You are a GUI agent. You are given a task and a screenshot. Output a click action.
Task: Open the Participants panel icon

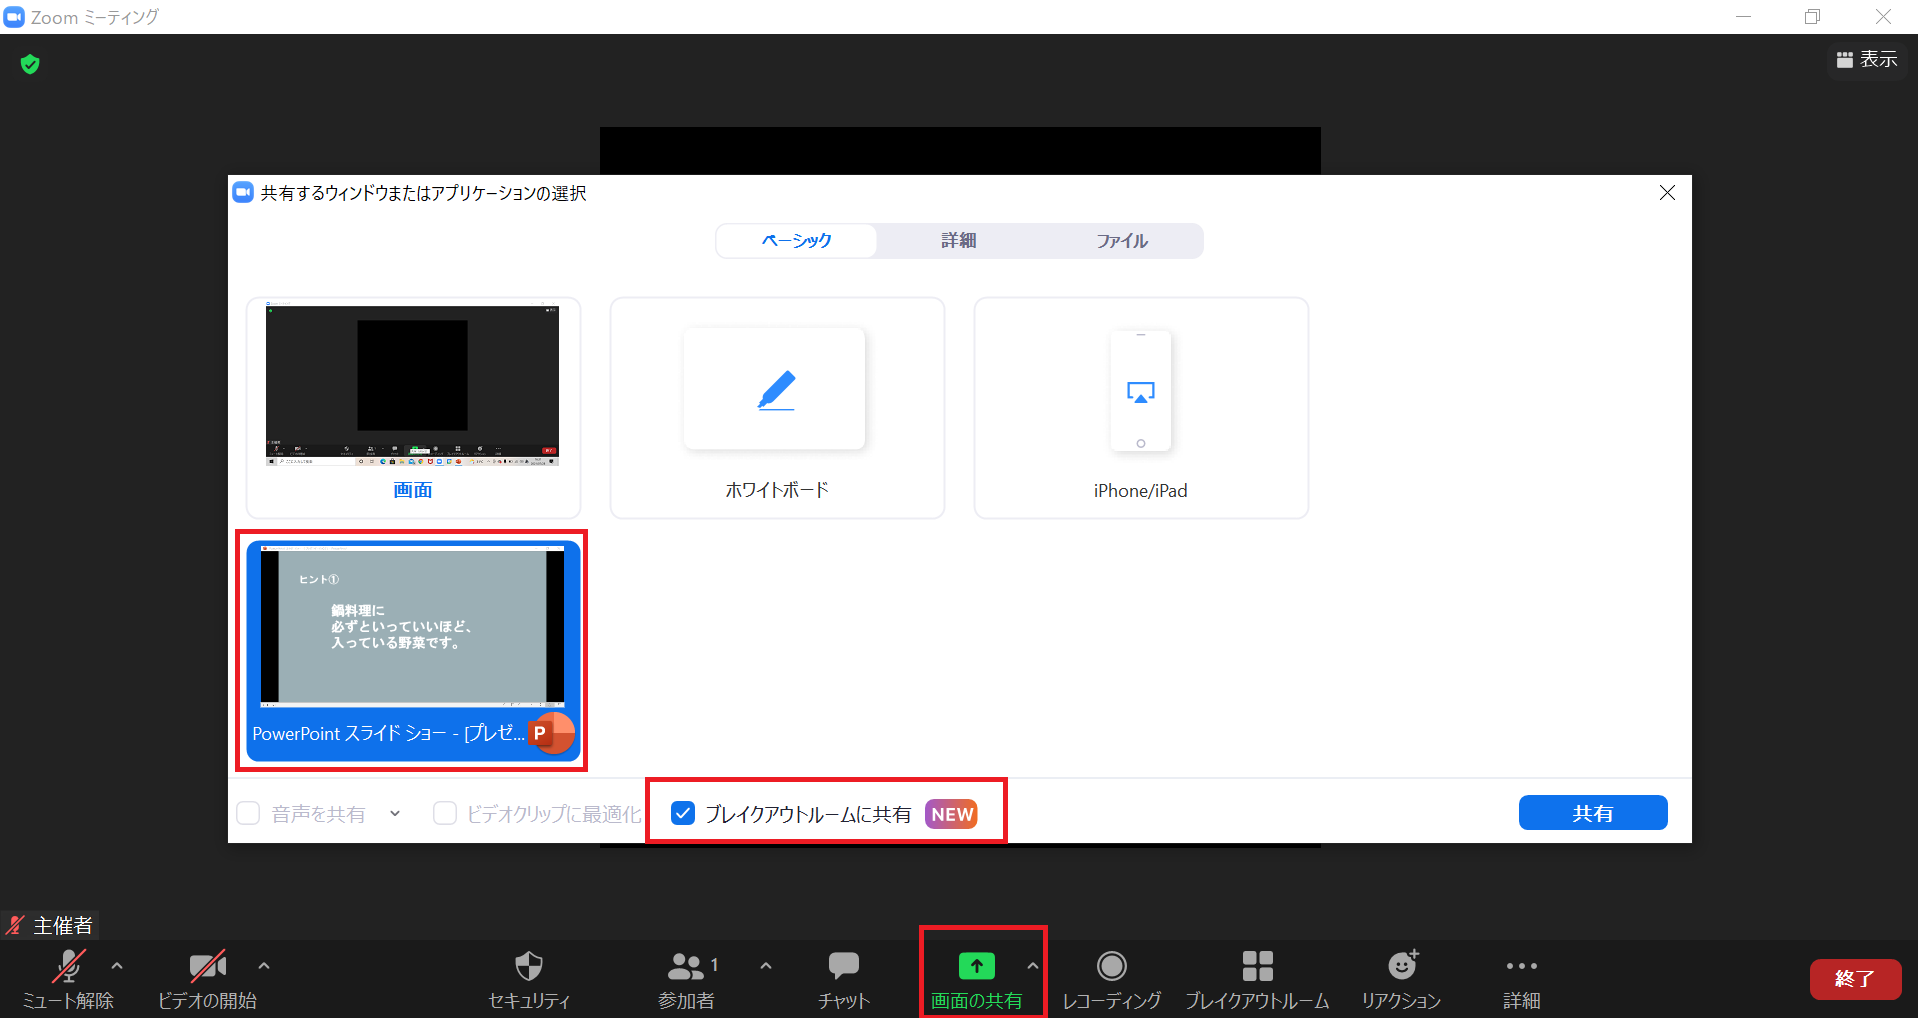click(686, 966)
